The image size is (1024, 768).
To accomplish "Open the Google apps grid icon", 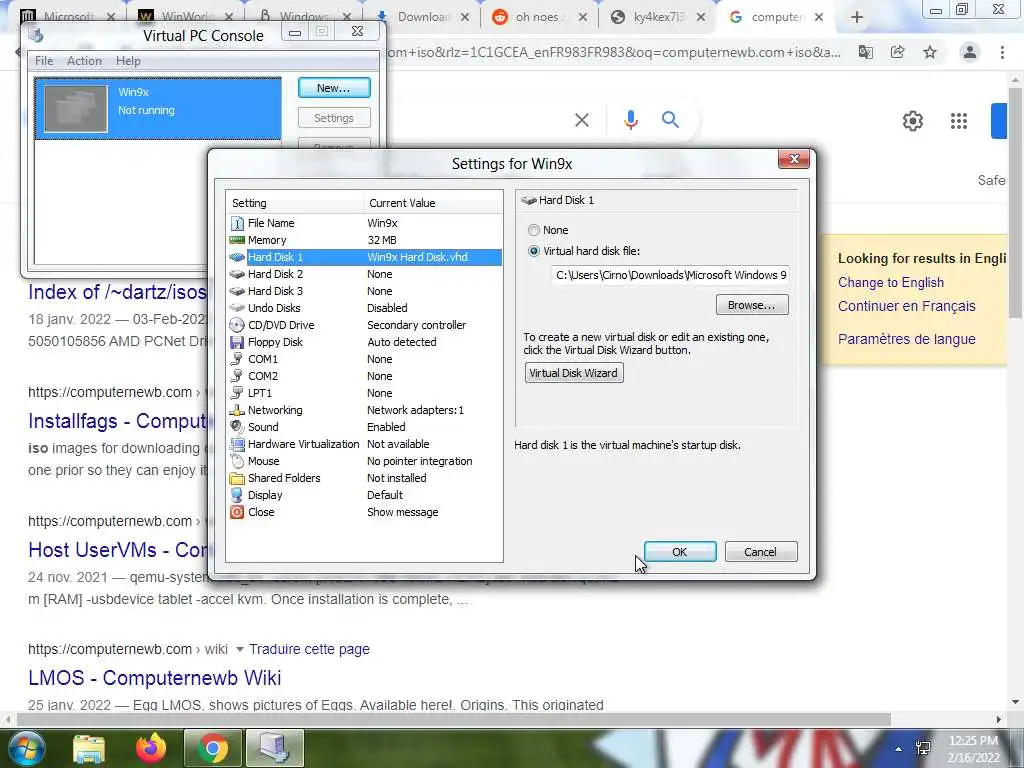I will (959, 121).
